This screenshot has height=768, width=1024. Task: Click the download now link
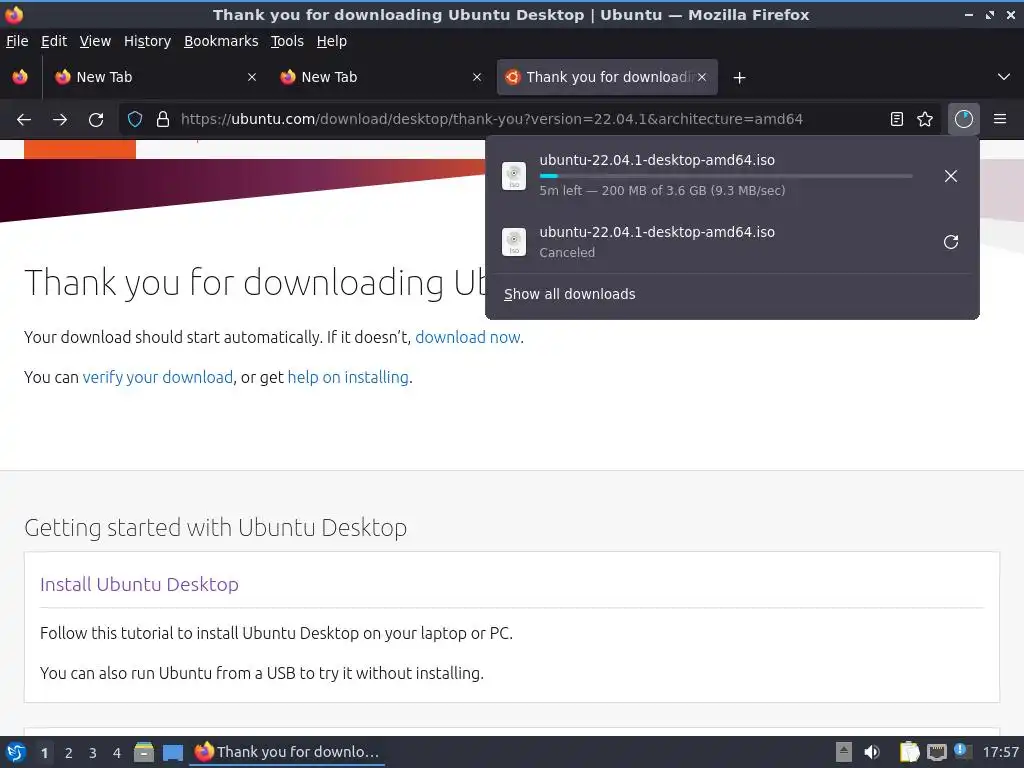click(468, 337)
